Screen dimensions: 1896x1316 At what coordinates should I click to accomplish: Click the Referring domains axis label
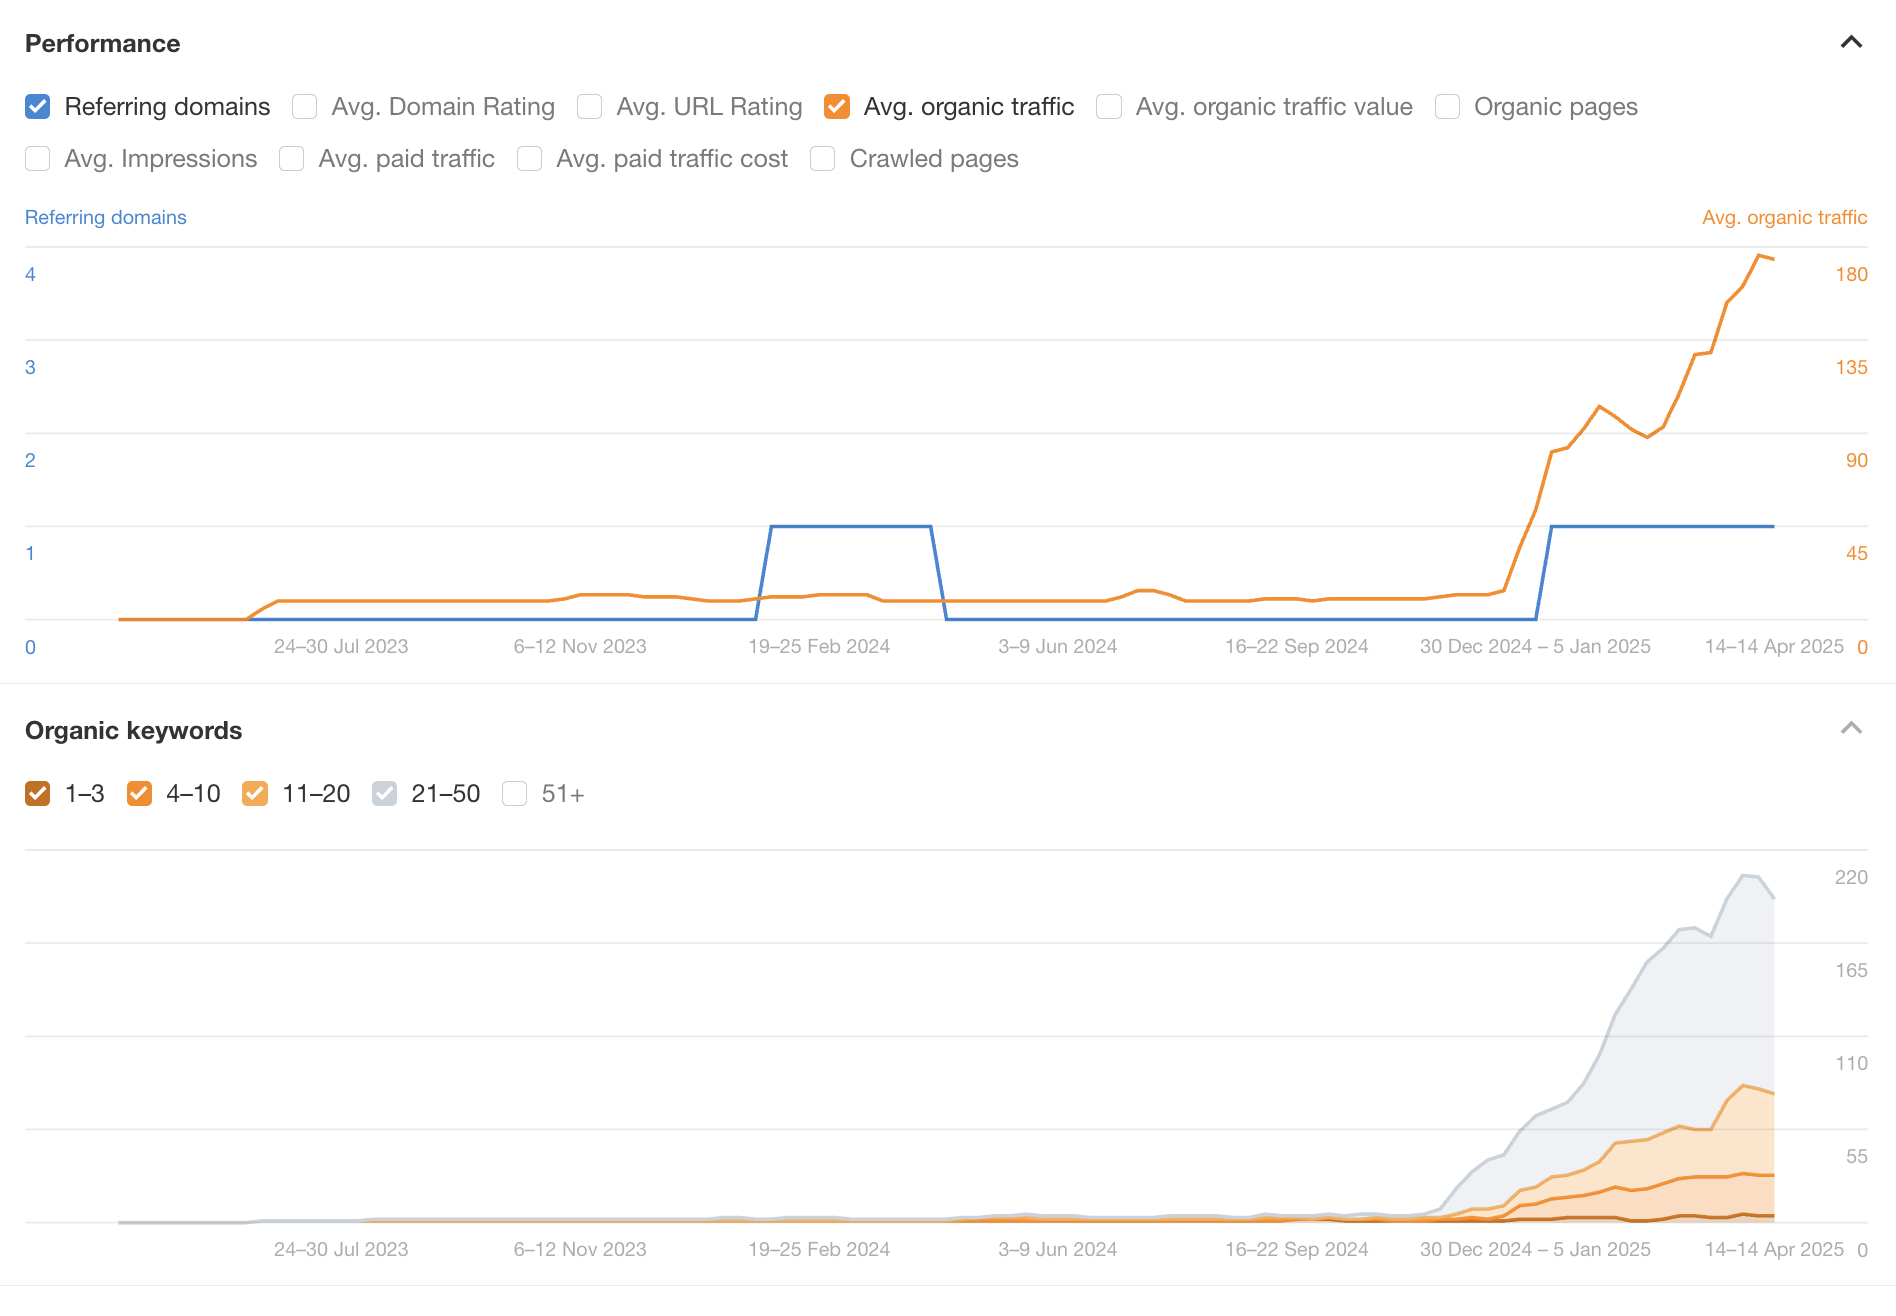click(105, 217)
